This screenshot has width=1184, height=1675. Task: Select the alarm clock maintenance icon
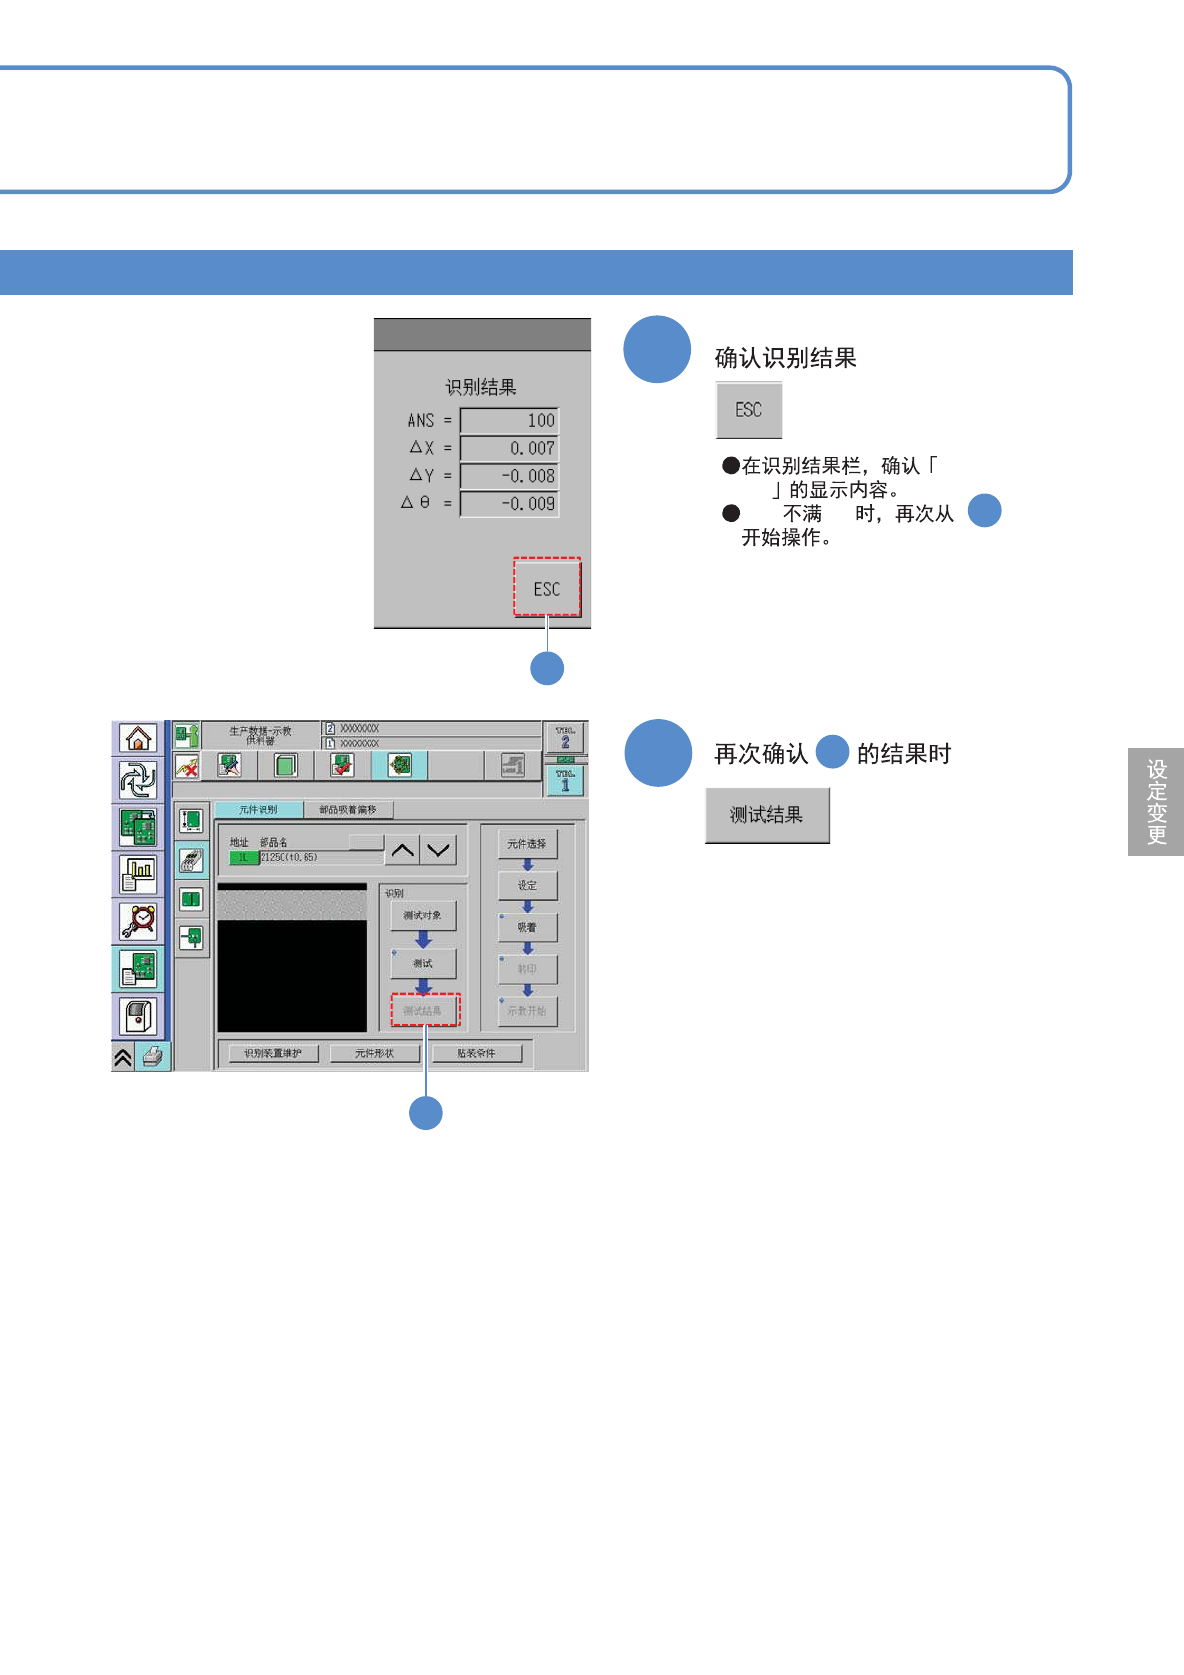[138, 921]
